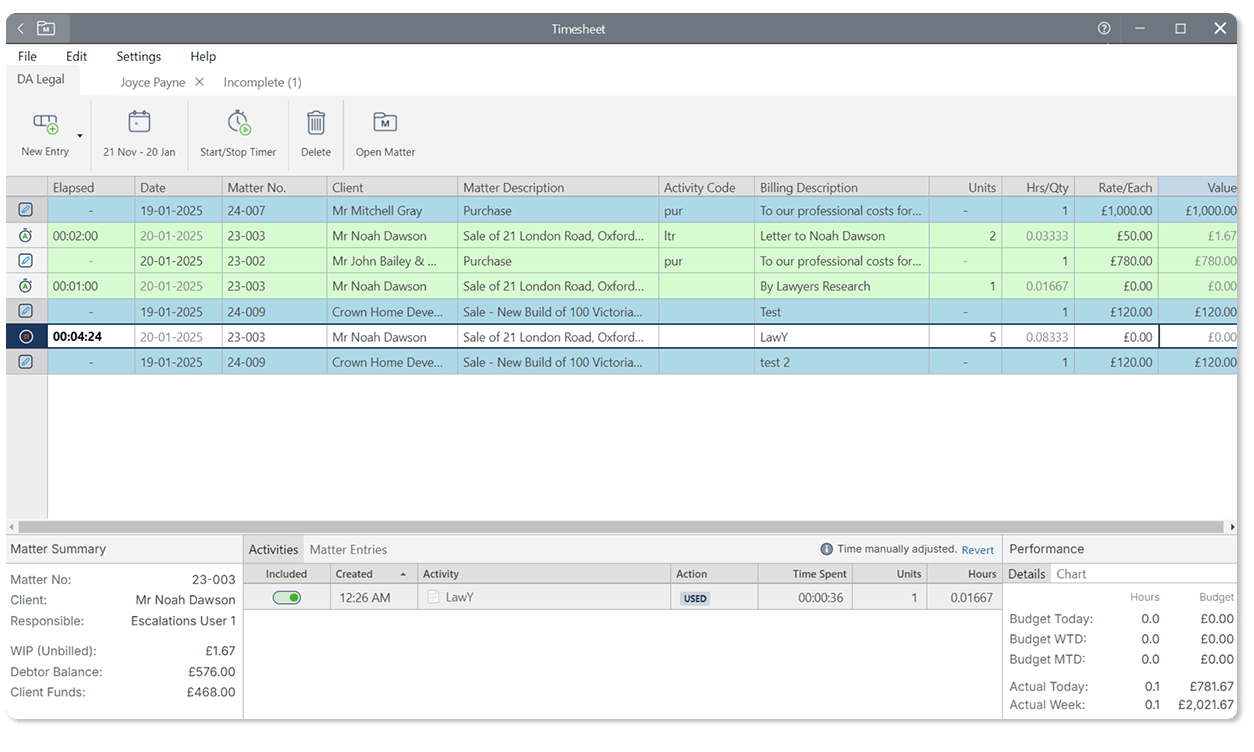Open the Settings menu
Screen dimensions: 1254x752
(x=138, y=57)
